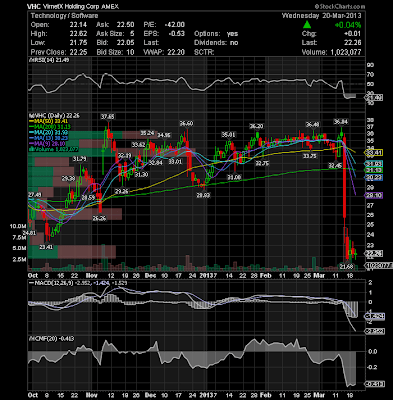The height and width of the screenshot is (400, 393).
Task: Click the CMF(20) indicator label
Action: 52,339
